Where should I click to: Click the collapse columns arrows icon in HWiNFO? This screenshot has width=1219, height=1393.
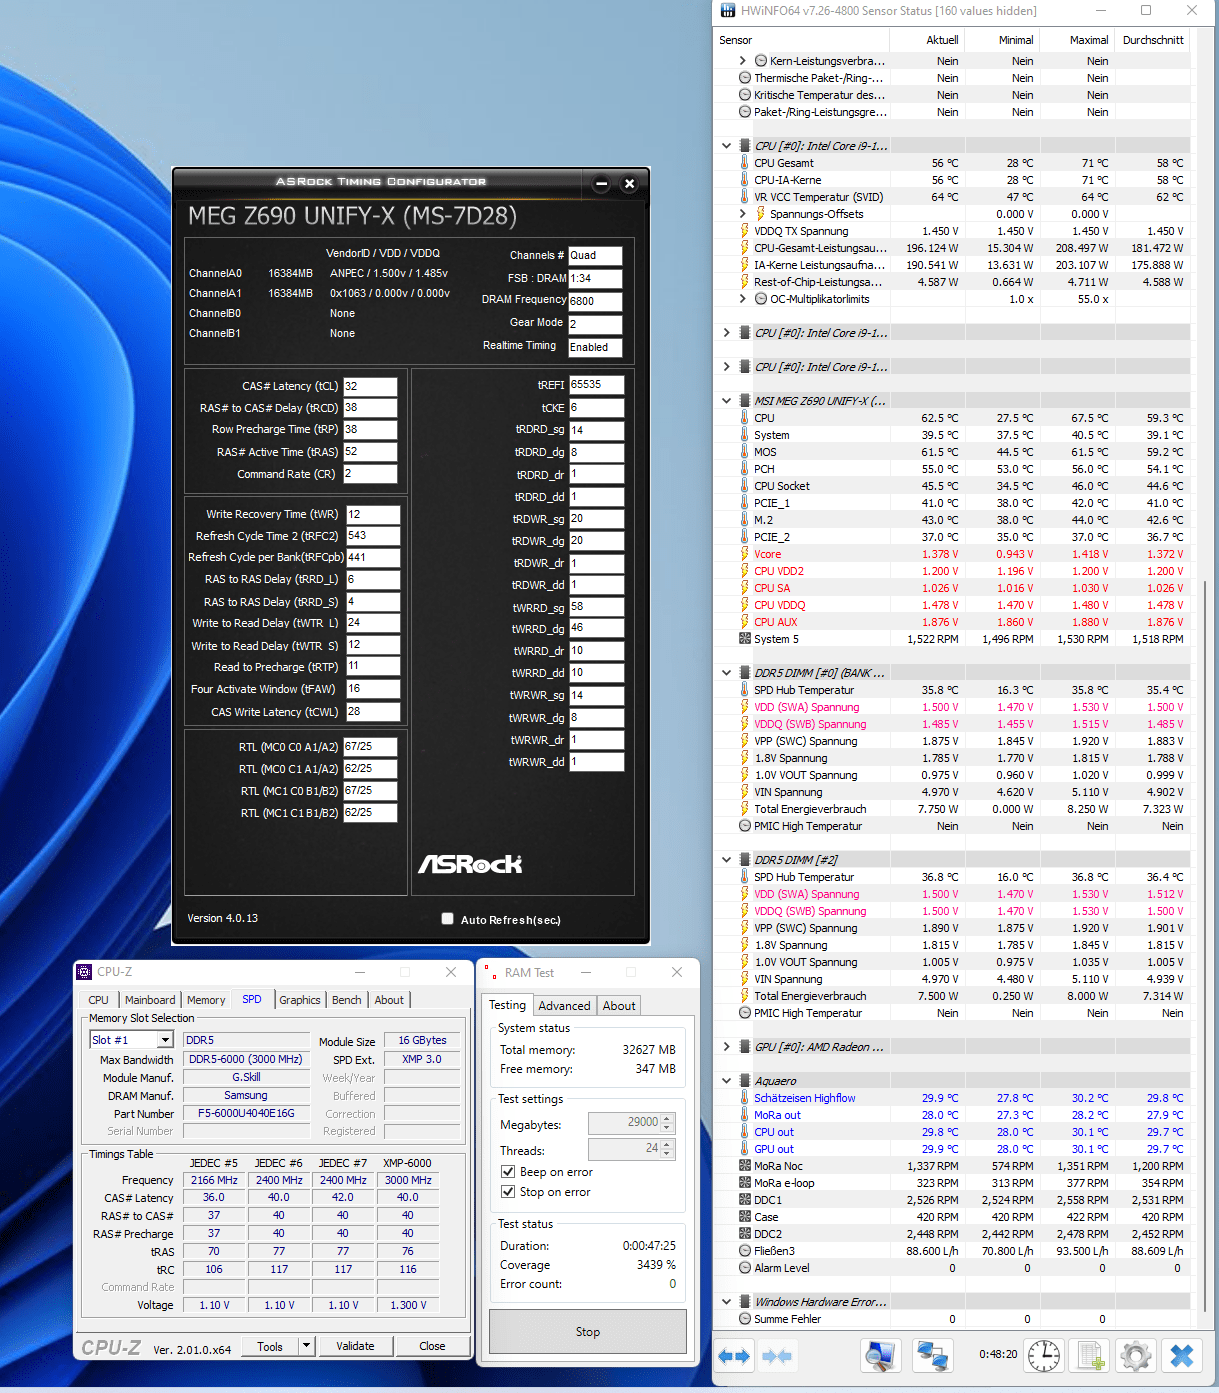[x=777, y=1356]
